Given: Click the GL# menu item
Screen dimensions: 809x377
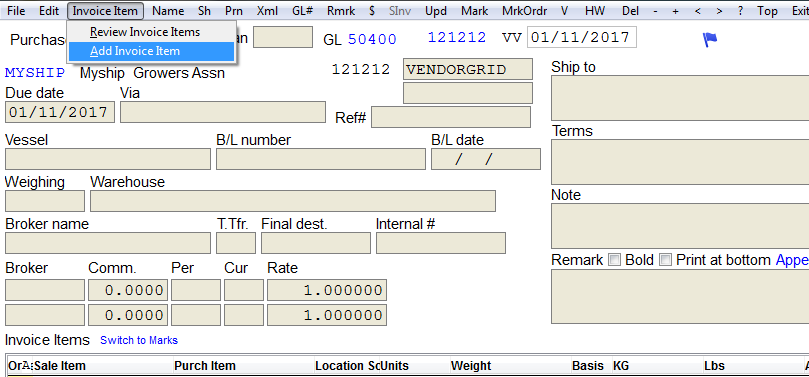Looking at the screenshot, I should coord(302,11).
